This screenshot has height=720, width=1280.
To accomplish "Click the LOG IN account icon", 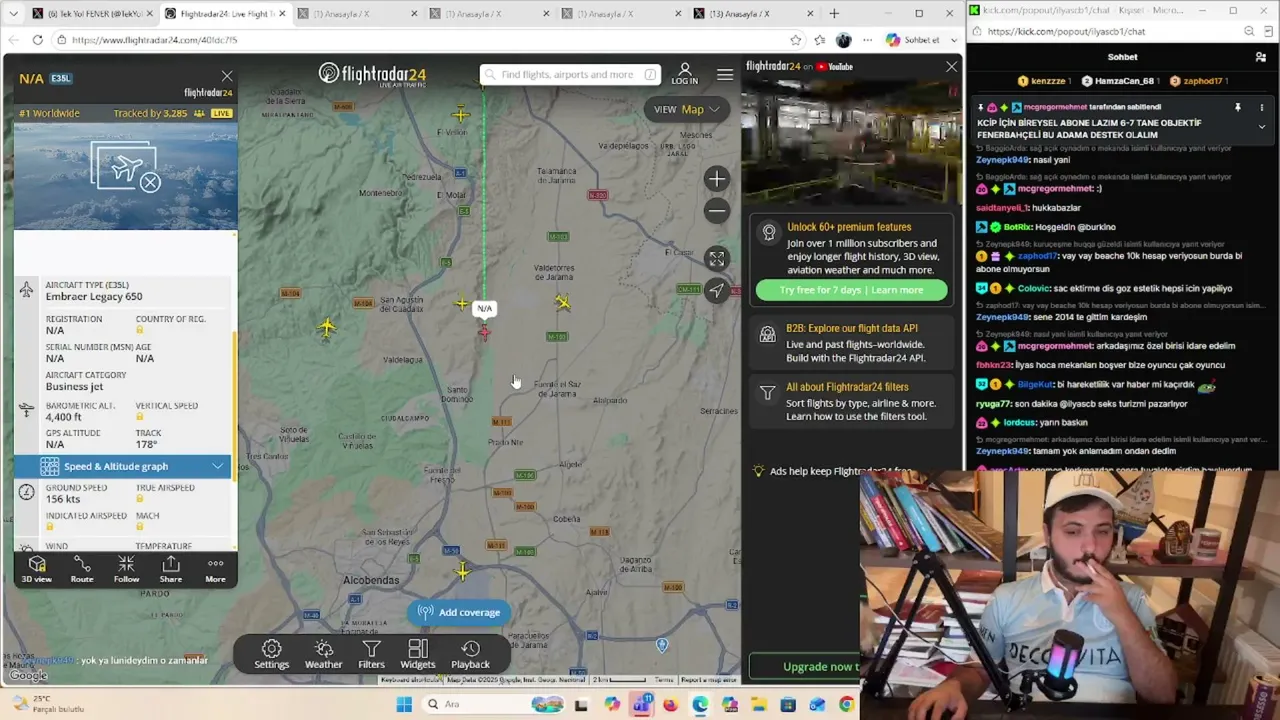I will coord(685,74).
